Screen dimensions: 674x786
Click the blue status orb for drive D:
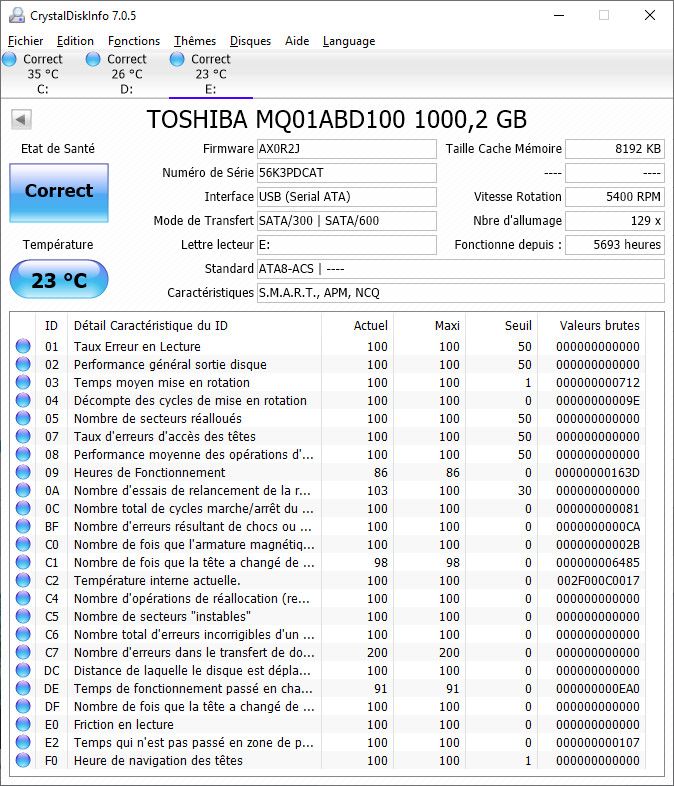[93, 59]
